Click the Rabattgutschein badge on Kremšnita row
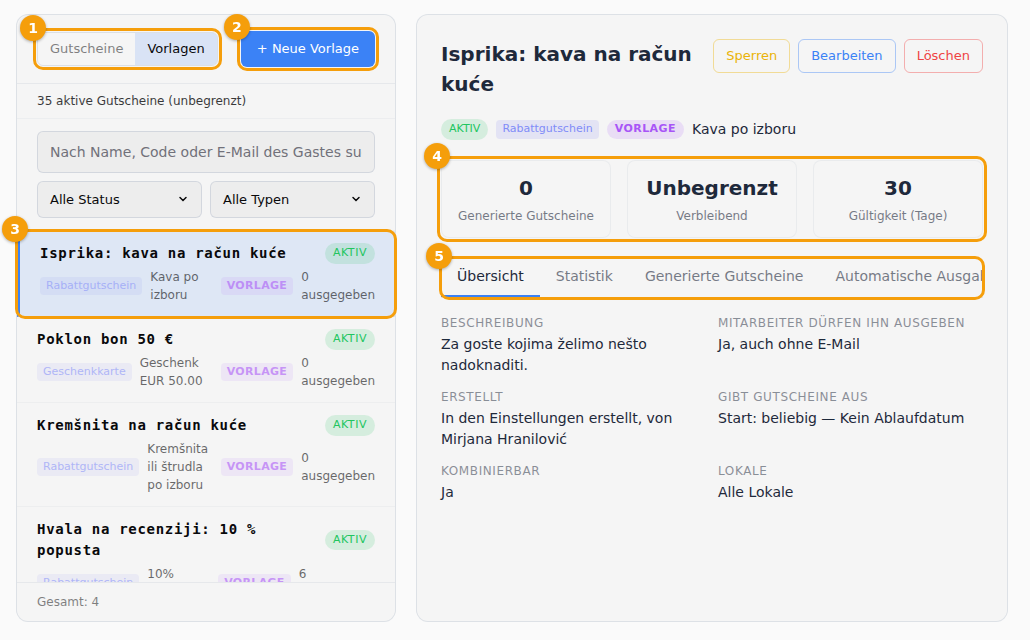The image size is (1030, 640). click(88, 467)
